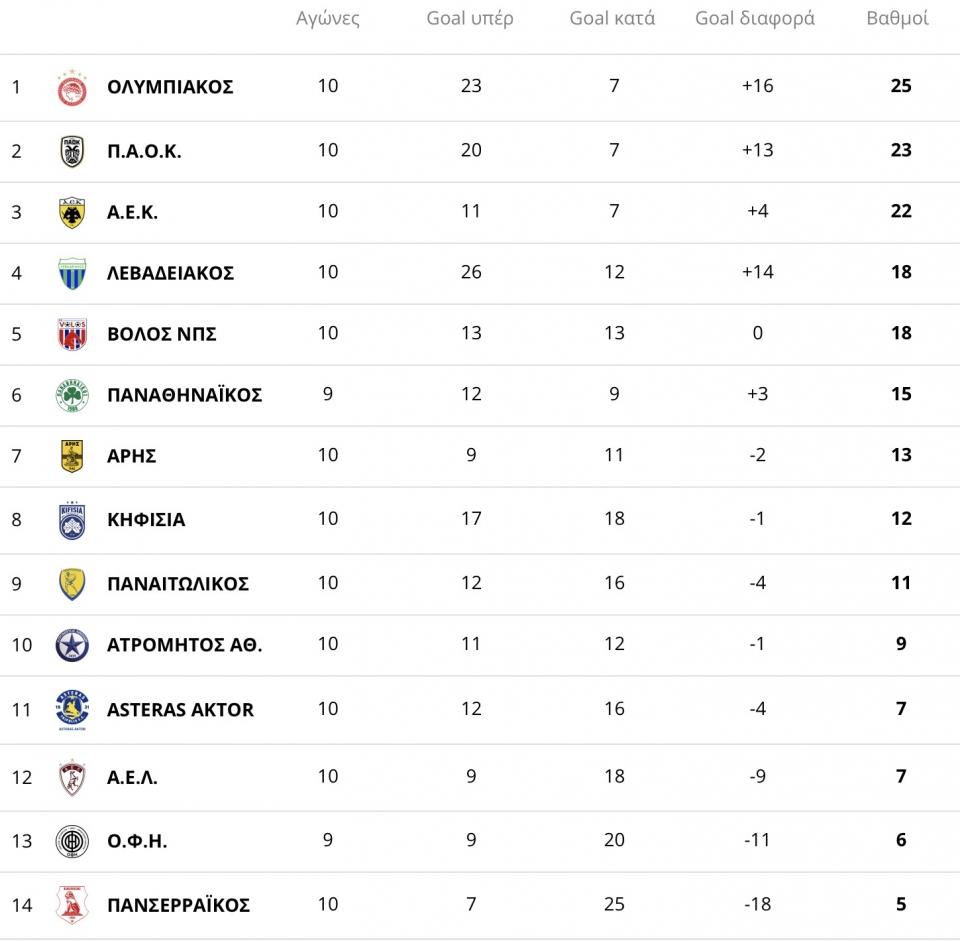Click the Atromitos blue star emblem

[72, 645]
